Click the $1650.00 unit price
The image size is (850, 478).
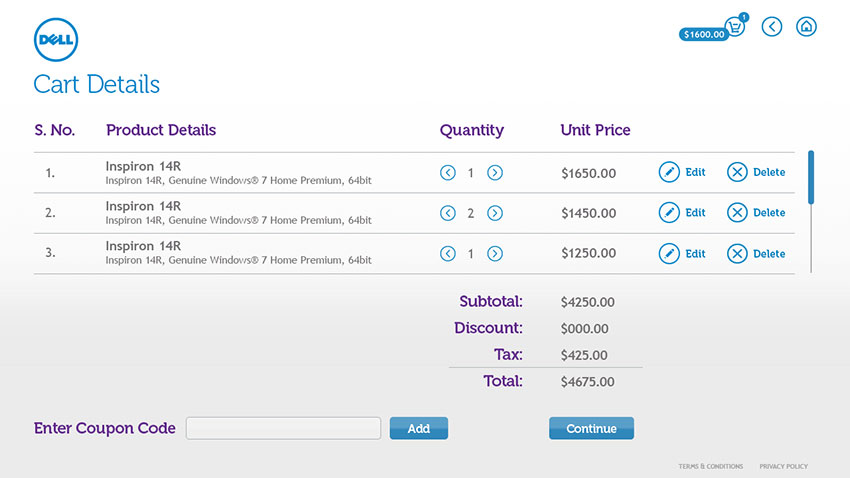(588, 173)
